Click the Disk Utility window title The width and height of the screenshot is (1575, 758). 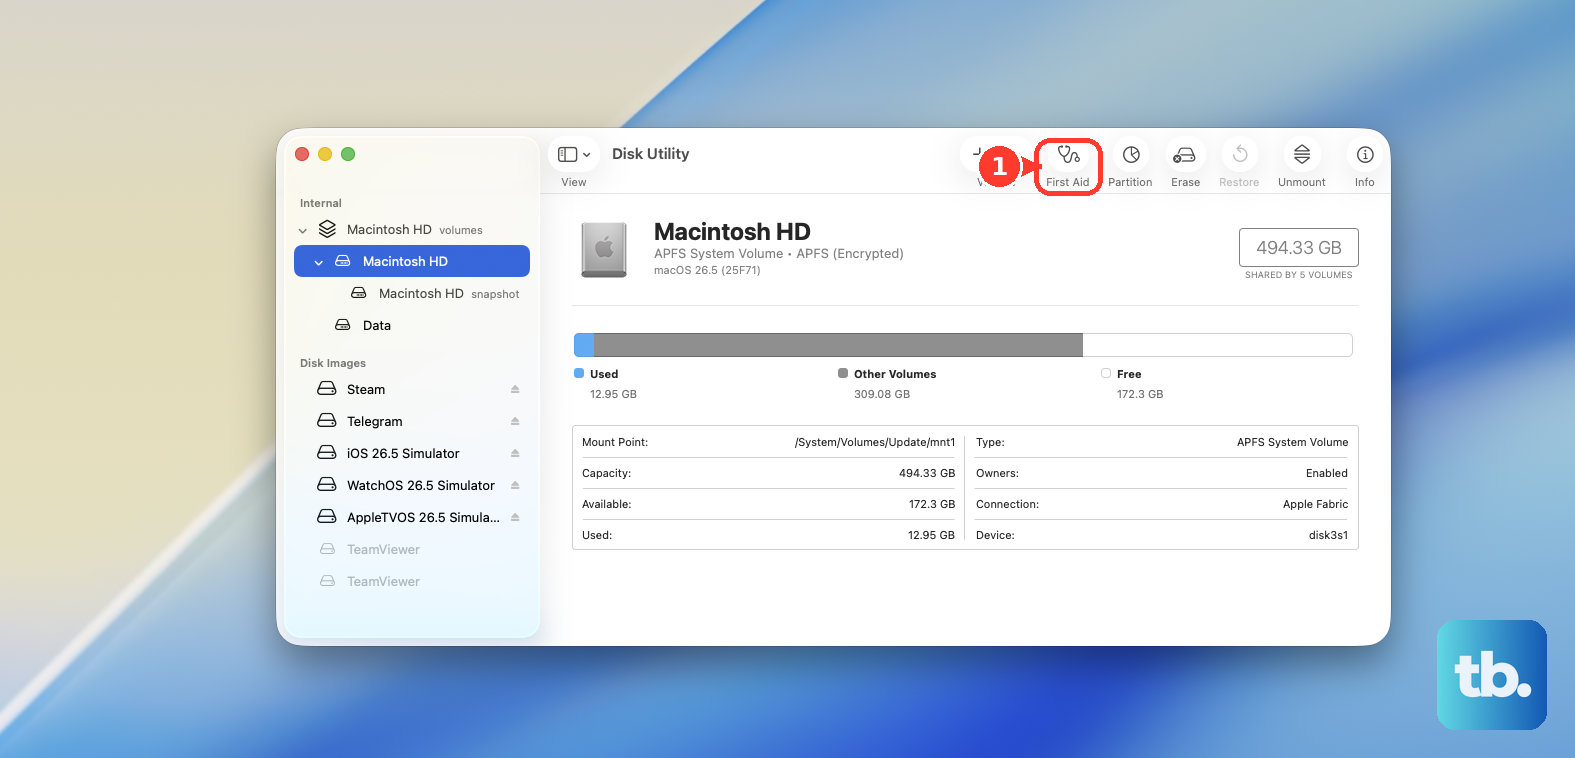[x=651, y=154]
